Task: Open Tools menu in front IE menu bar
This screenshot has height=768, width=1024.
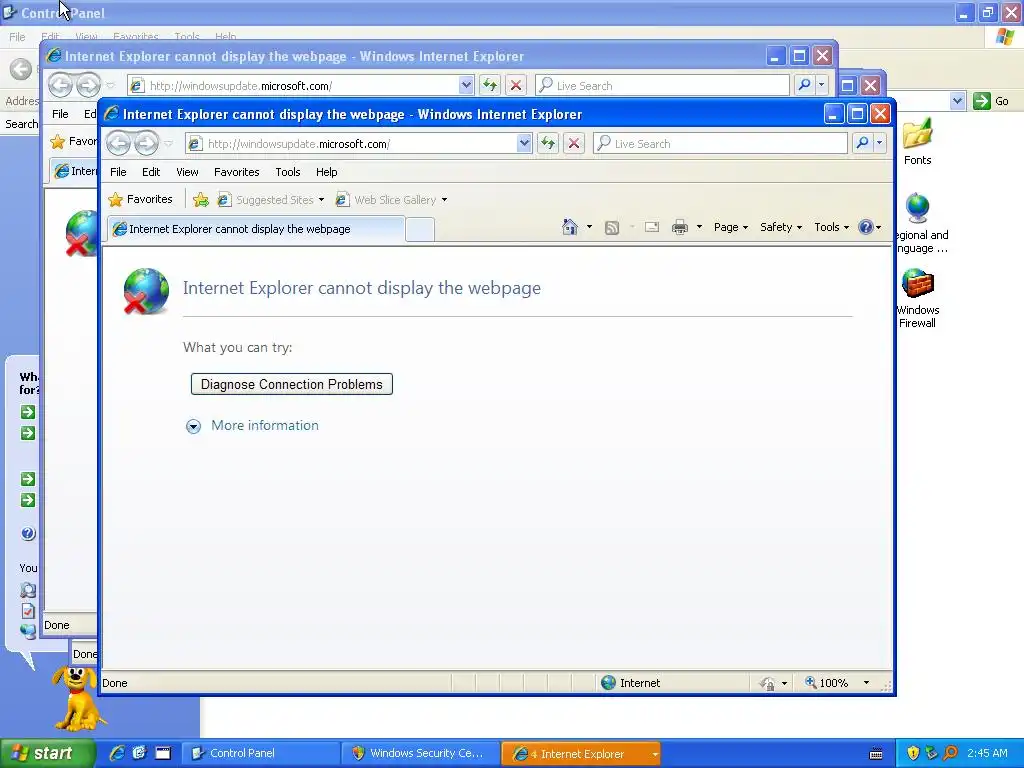Action: click(287, 172)
